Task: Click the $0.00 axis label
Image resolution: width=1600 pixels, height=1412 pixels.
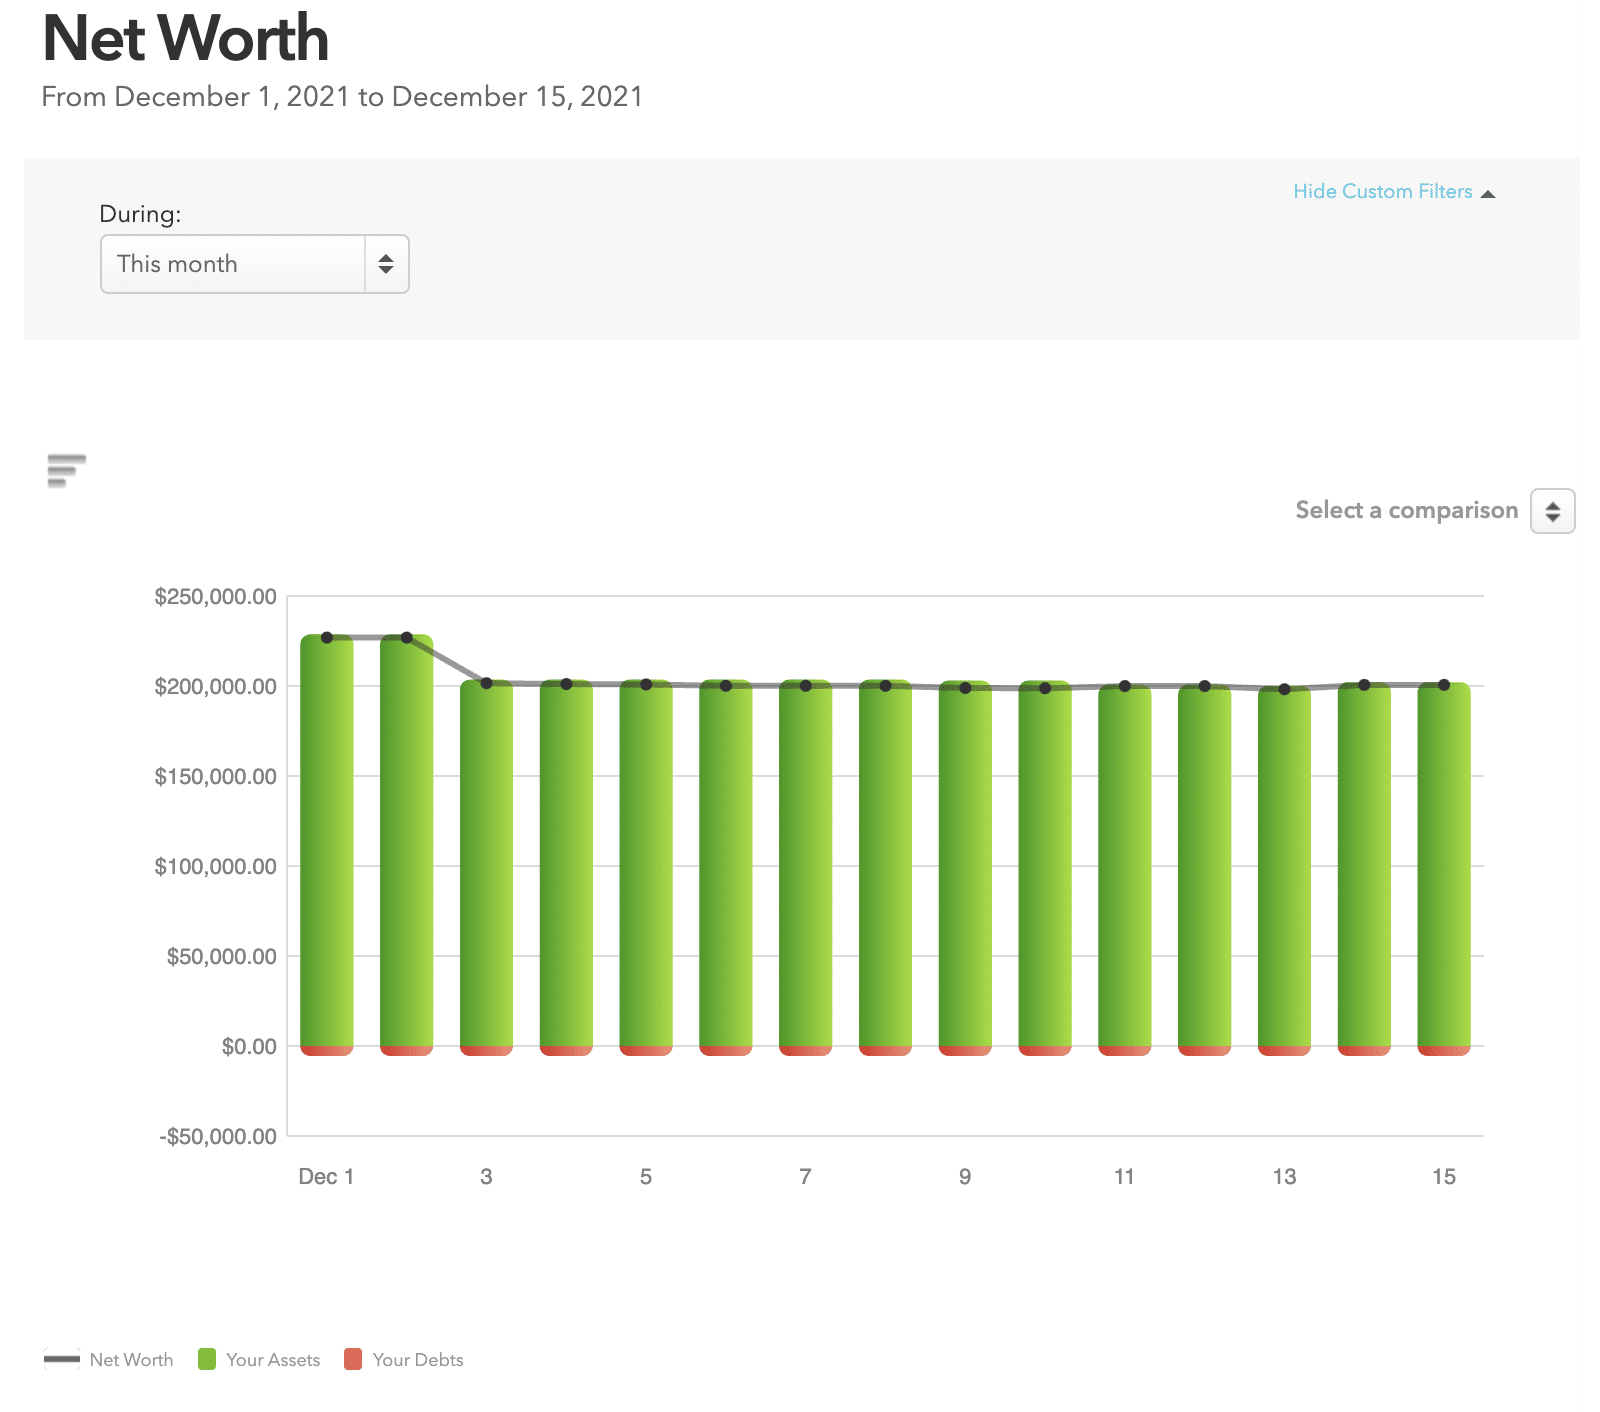Action: point(249,1046)
